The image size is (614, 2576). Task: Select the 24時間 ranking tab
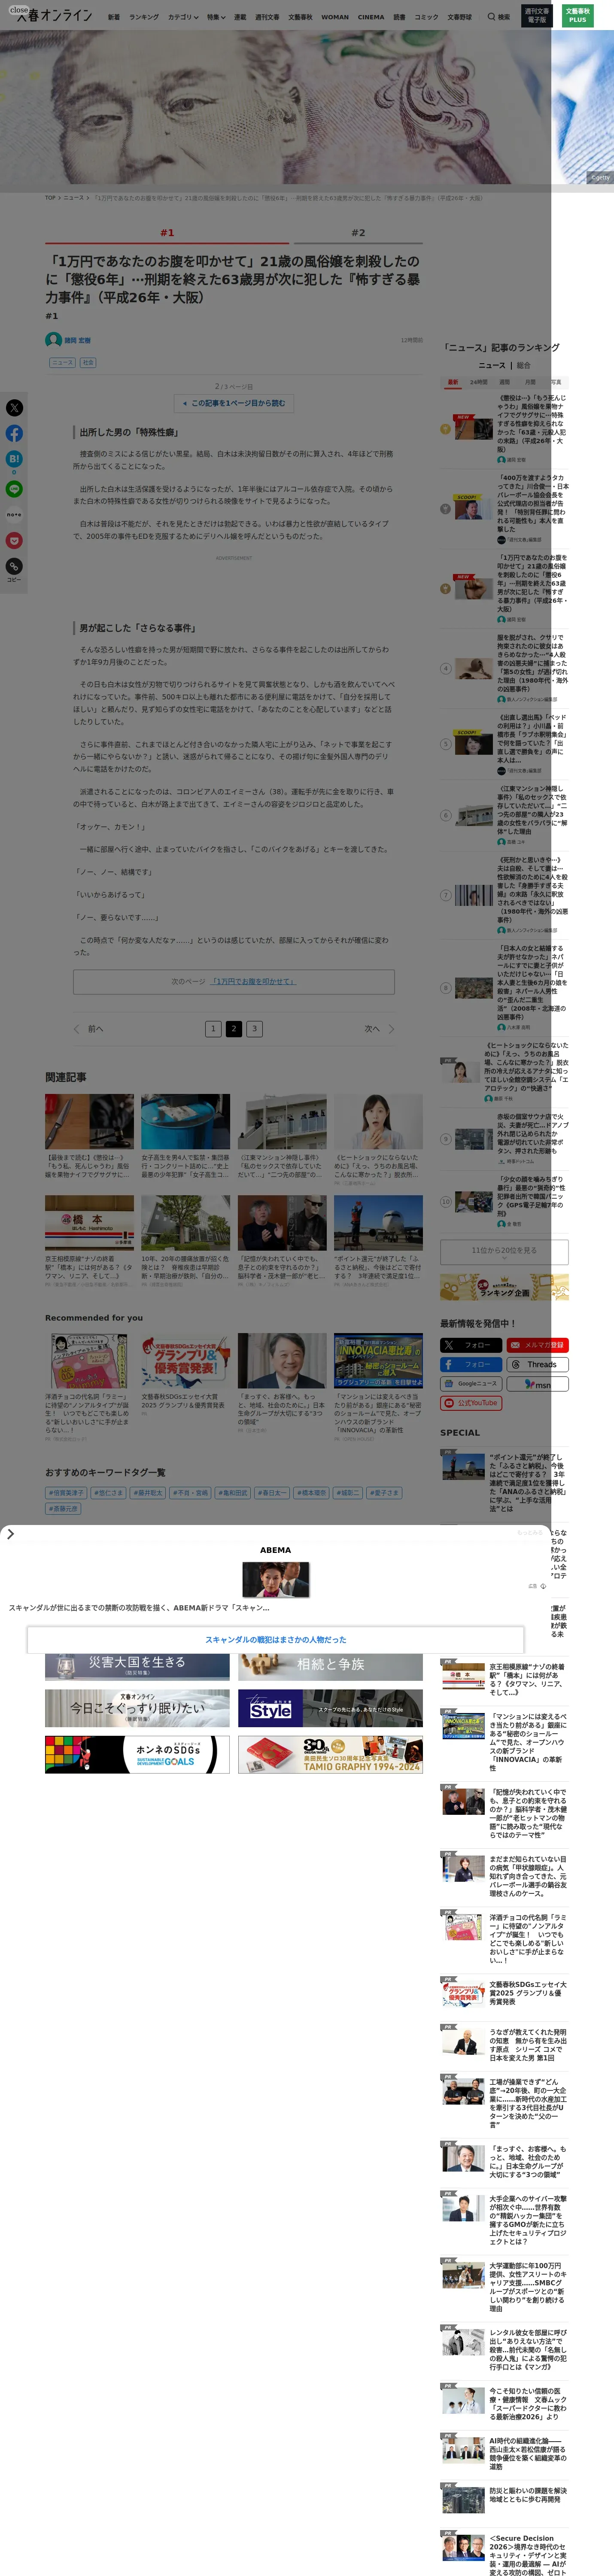pyautogui.click(x=479, y=382)
